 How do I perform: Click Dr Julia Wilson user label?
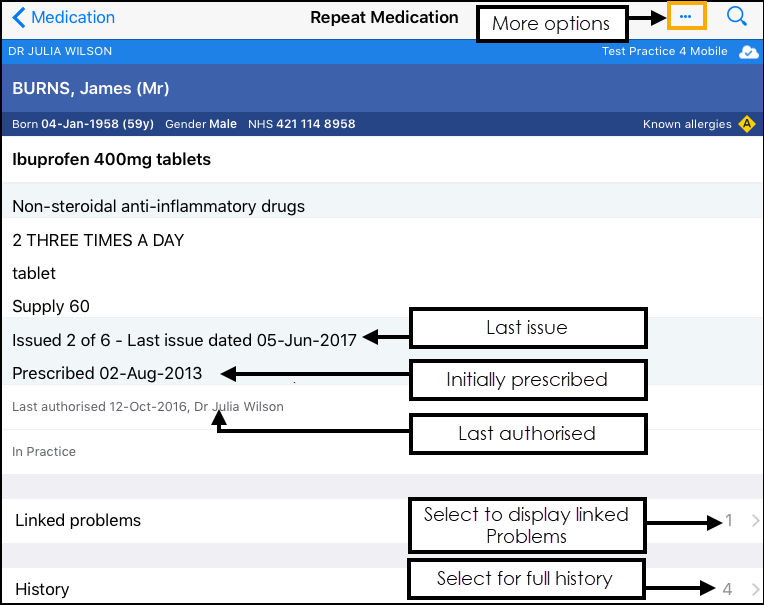60,51
